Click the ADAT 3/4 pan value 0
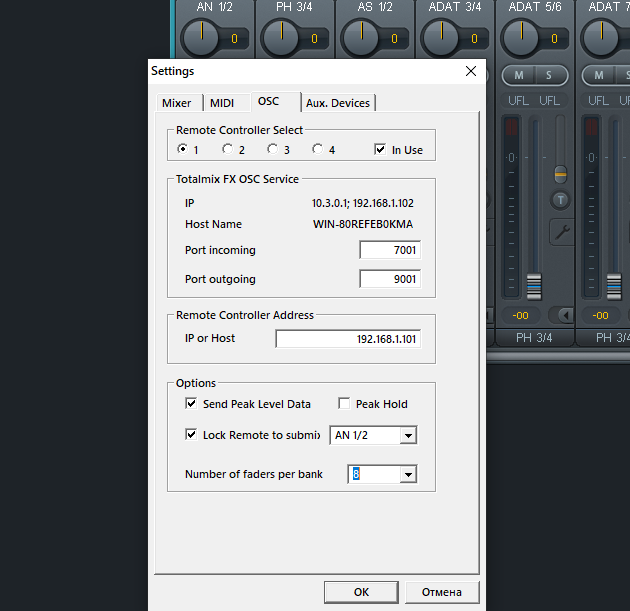 474,39
